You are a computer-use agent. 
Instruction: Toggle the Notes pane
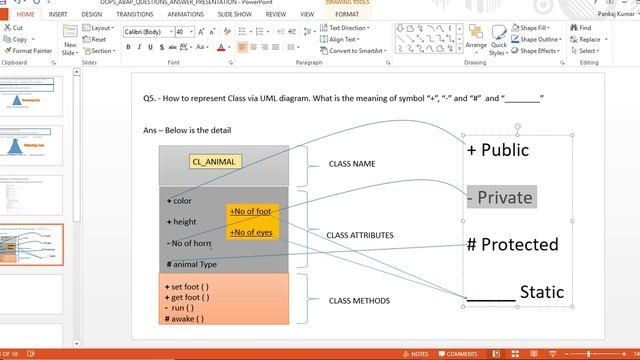(x=416, y=354)
